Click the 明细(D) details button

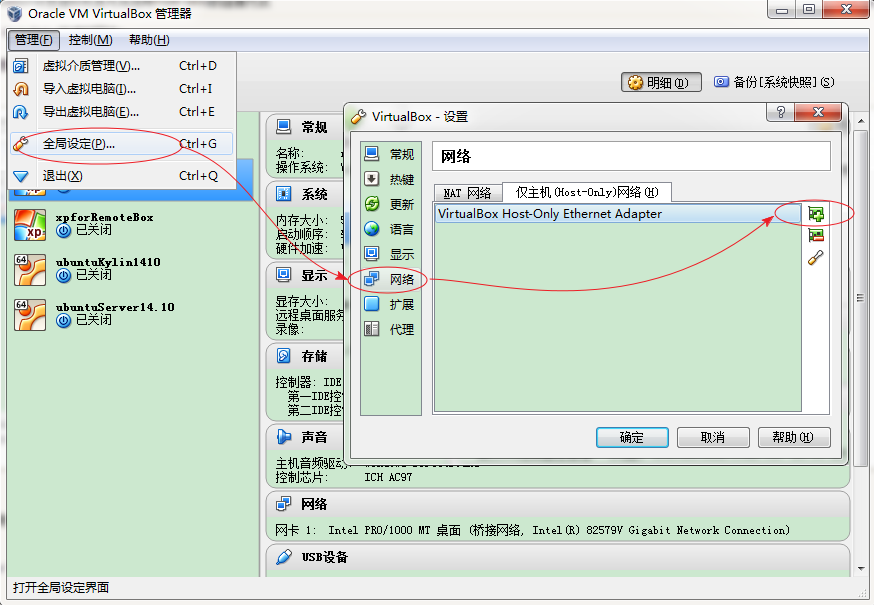point(661,83)
